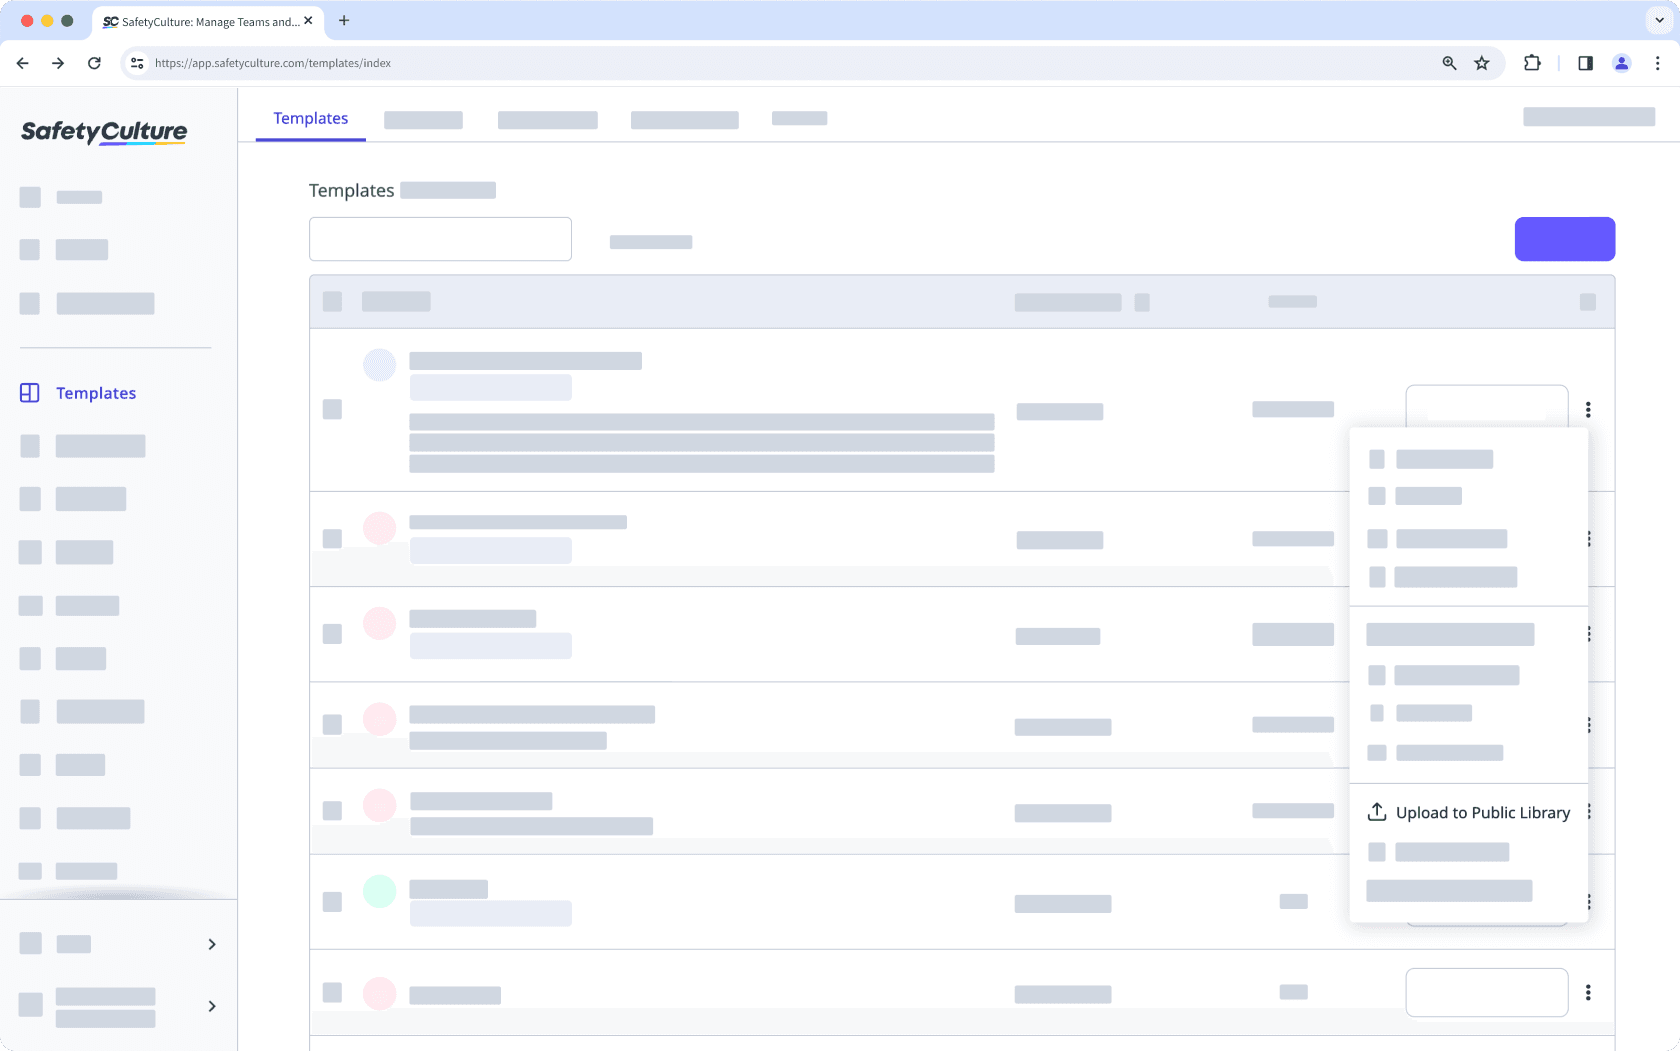The height and width of the screenshot is (1051, 1680).
Task: Tick the checkbox of the green-avatar template row
Action: click(x=333, y=902)
